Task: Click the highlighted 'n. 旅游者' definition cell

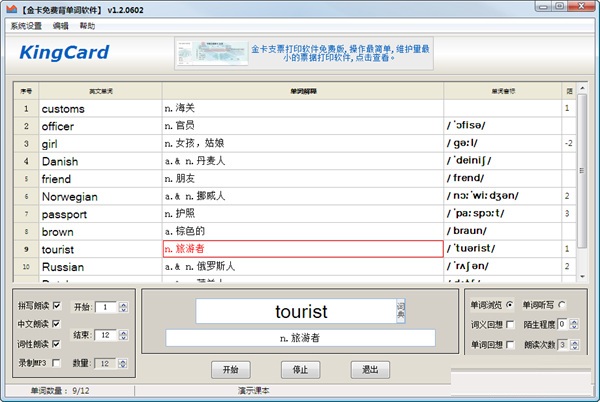Action: click(303, 249)
